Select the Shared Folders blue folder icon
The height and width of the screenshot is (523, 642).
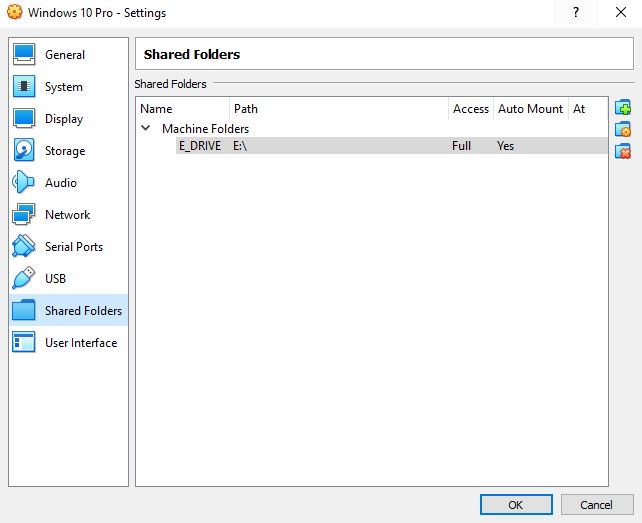[24, 310]
